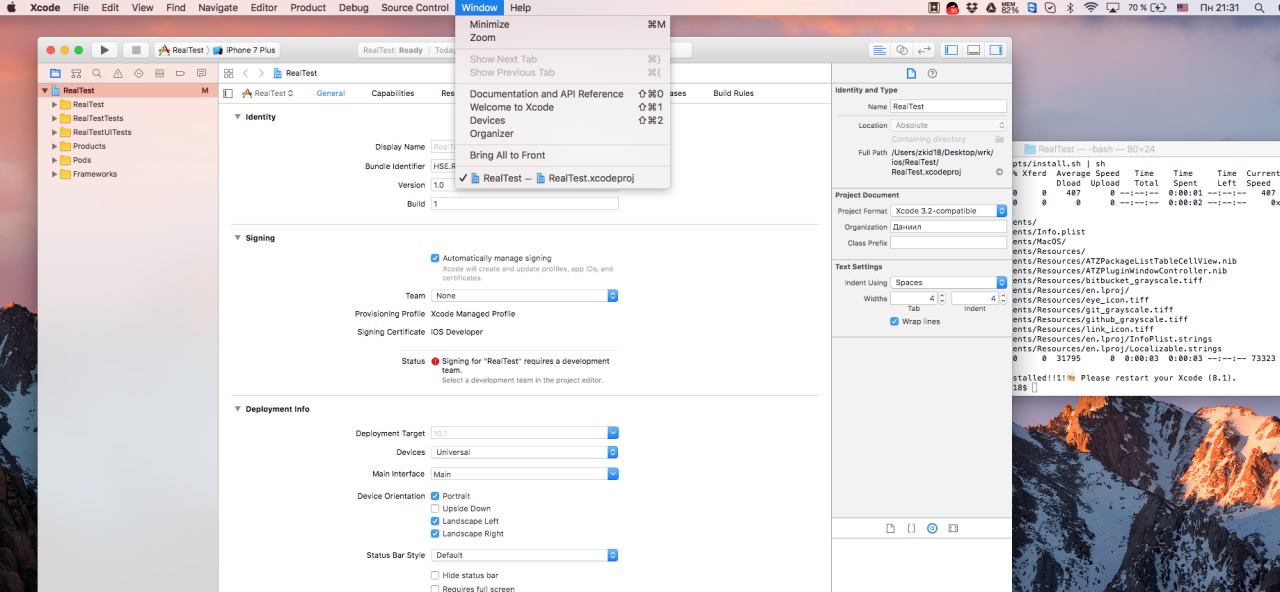Image resolution: width=1280 pixels, height=592 pixels.
Task: Toggle Wrap lines checkbox
Action: [x=894, y=322]
